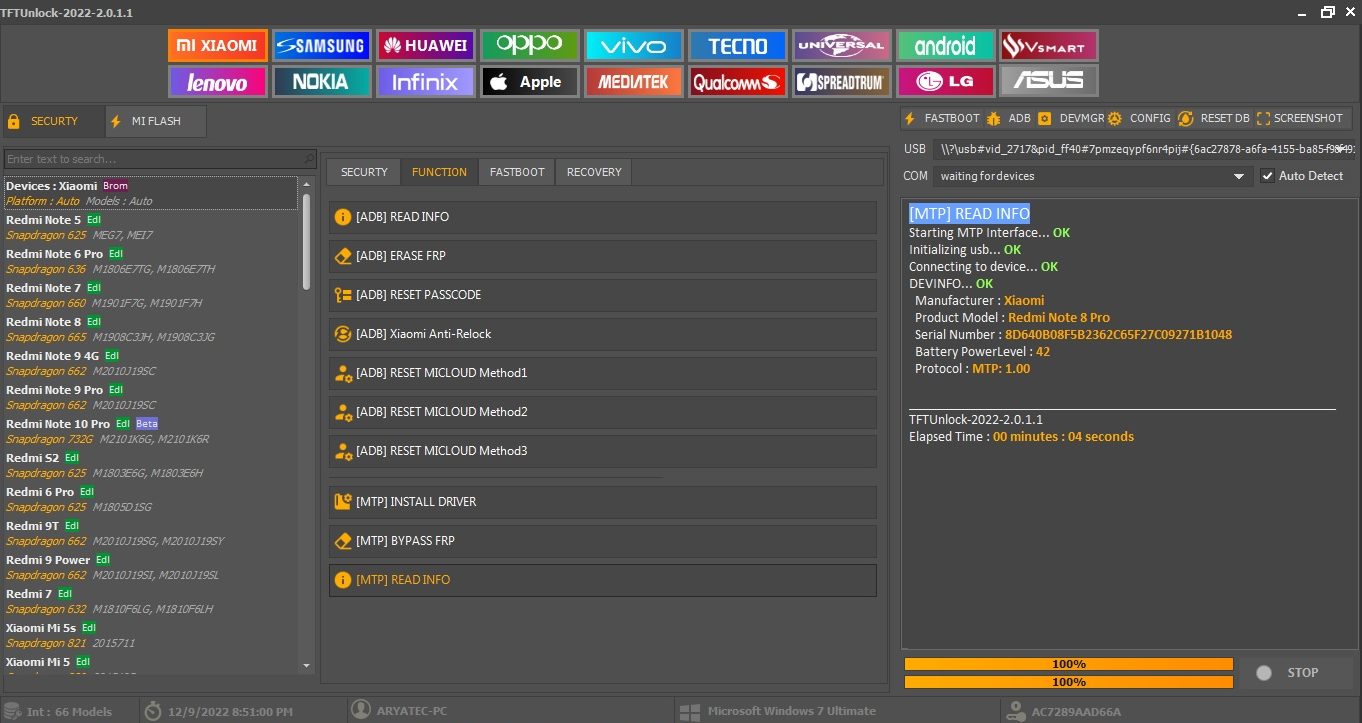Open the COM port dropdown

(1092, 176)
